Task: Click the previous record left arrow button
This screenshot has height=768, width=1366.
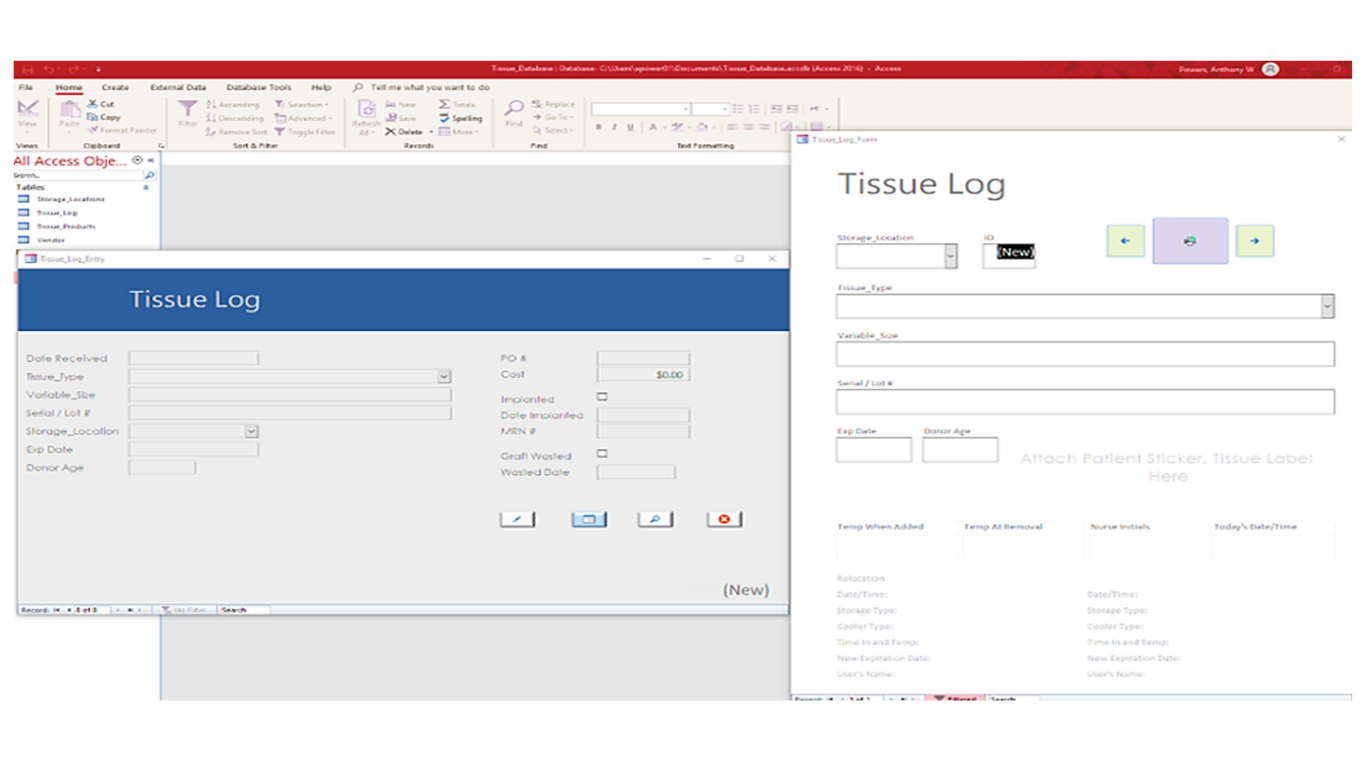Action: pos(1125,241)
